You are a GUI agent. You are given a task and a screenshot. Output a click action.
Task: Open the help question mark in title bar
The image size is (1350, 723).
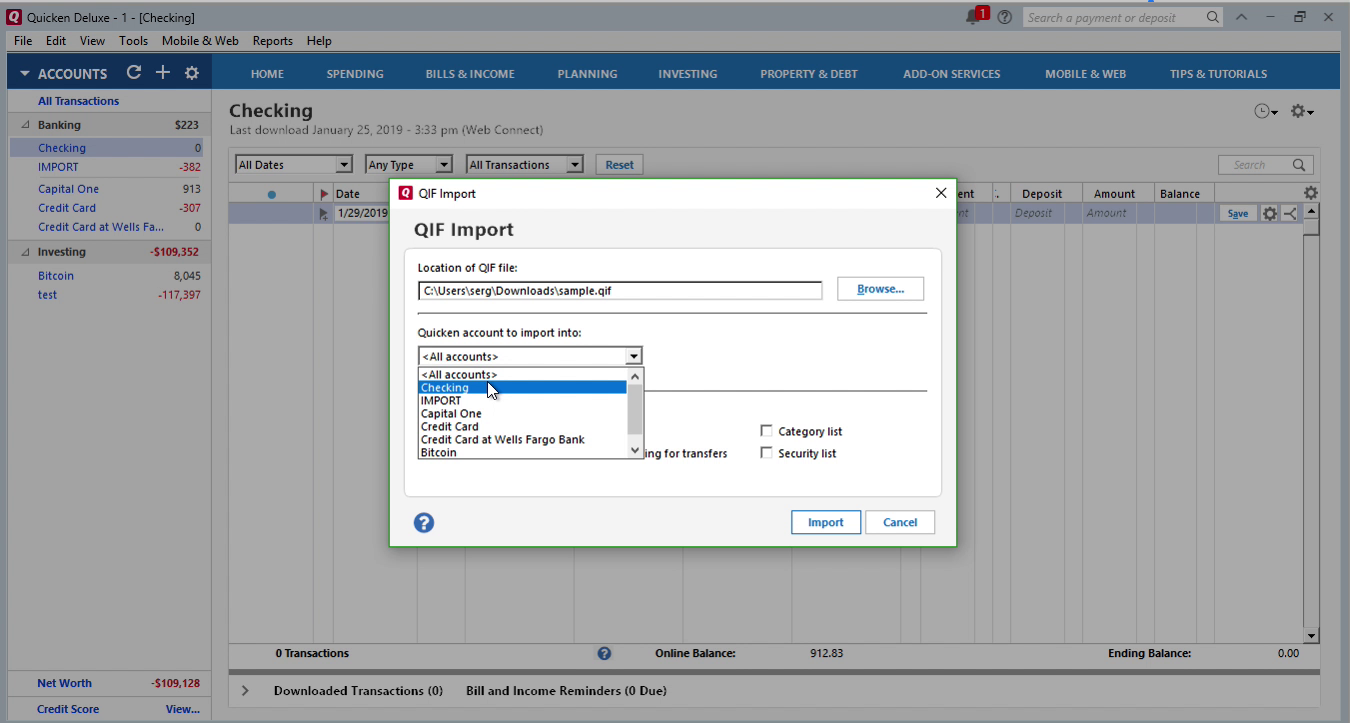click(1005, 17)
